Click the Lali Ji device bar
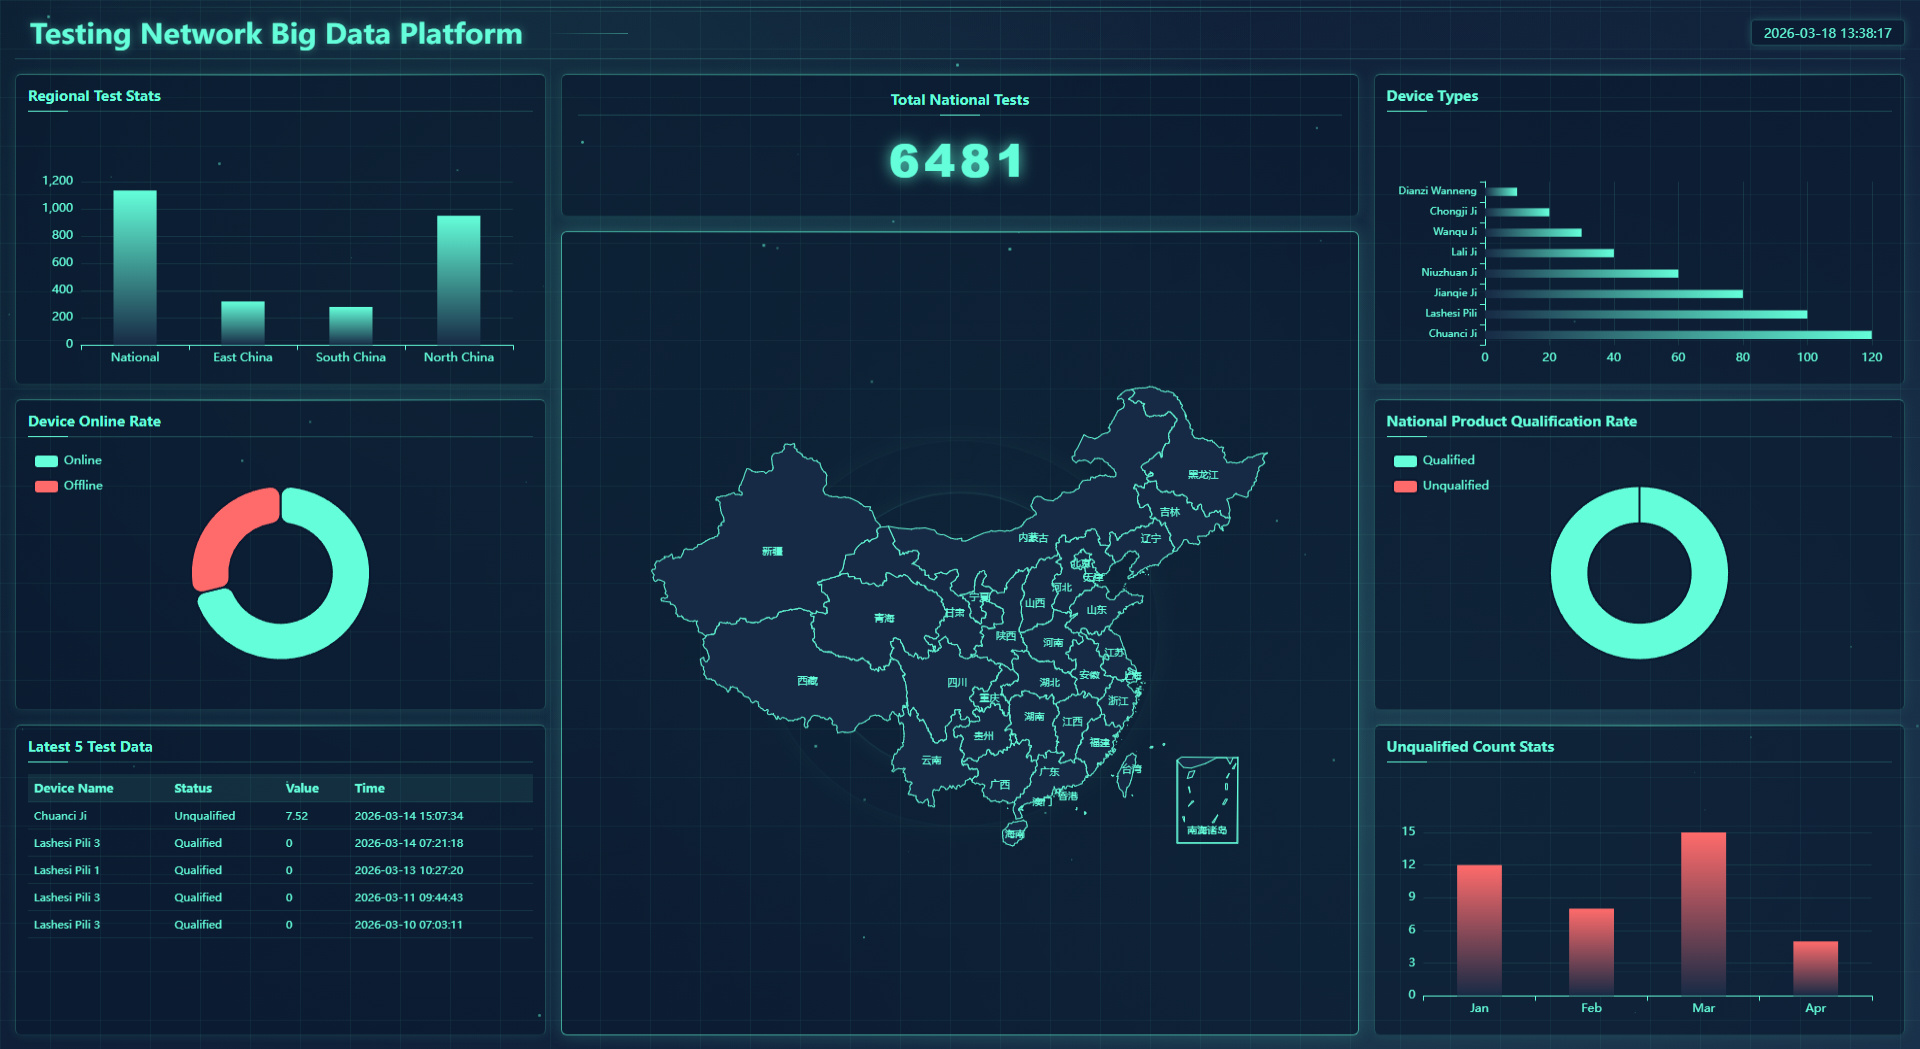The image size is (1920, 1049). (1549, 252)
